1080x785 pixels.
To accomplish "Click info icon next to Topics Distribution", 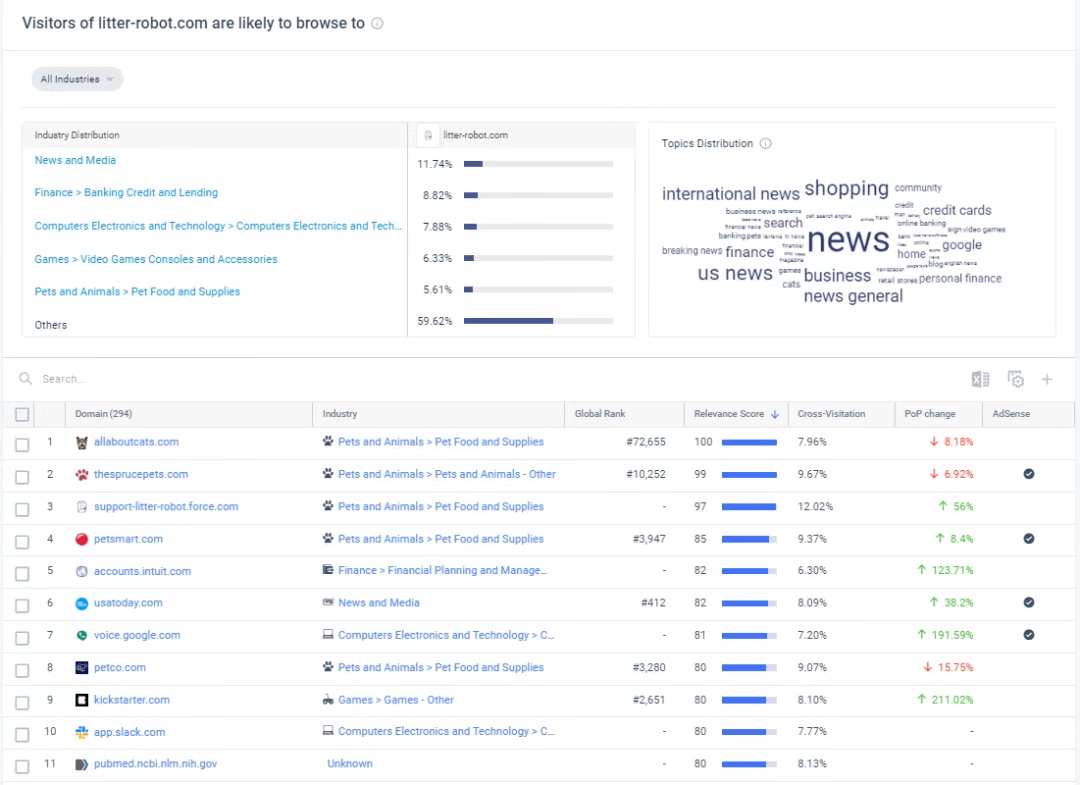I will pyautogui.click(x=765, y=144).
